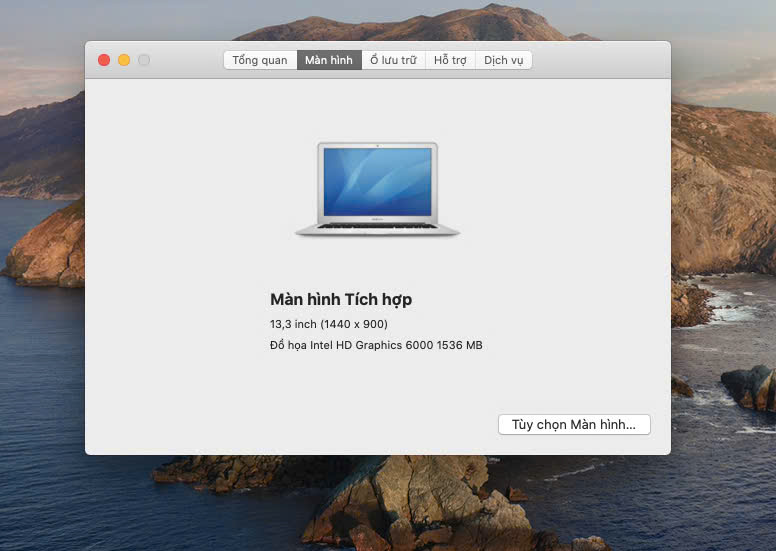Image resolution: width=776 pixels, height=551 pixels.
Task: Go to the Hỗ trợ tab
Action: click(x=450, y=60)
